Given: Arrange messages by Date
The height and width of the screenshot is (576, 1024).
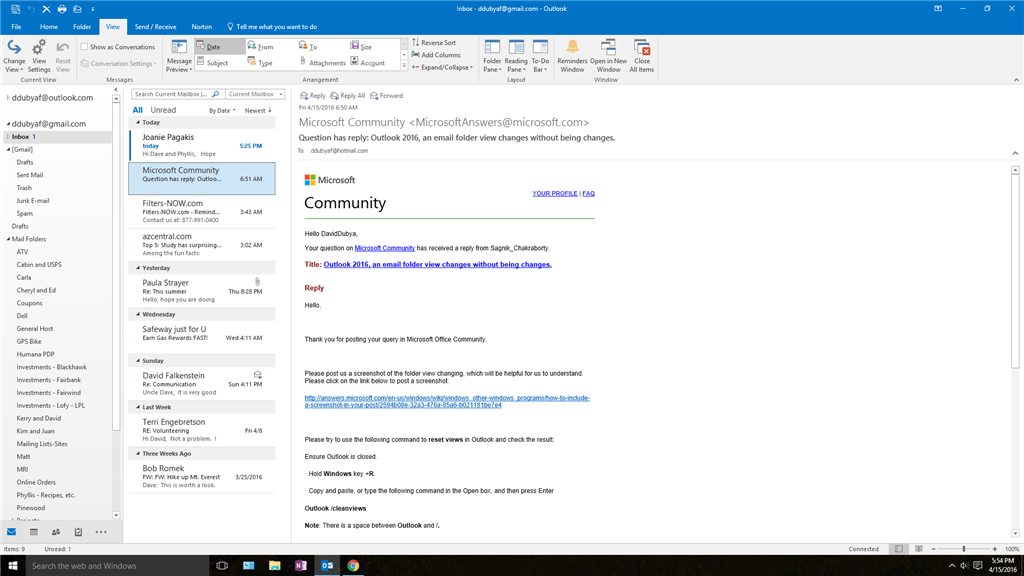Looking at the screenshot, I should coord(220,46).
